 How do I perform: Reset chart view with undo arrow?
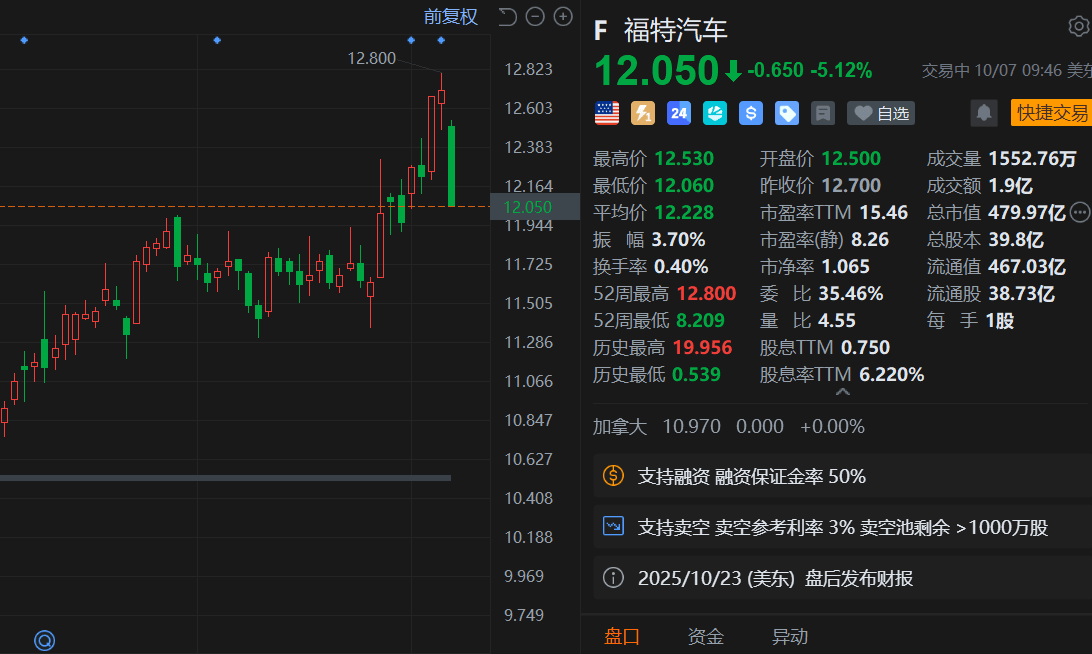[507, 16]
